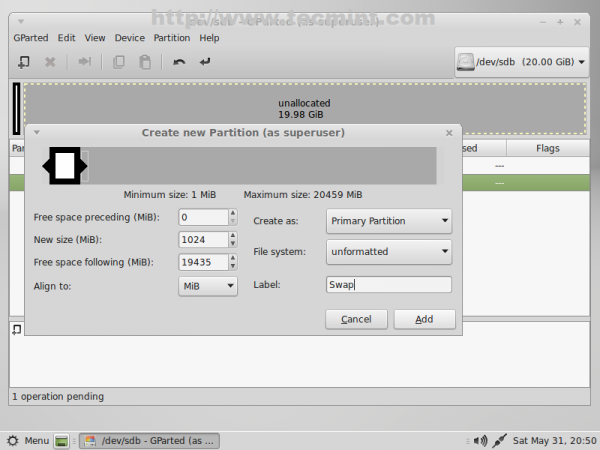Click the Paste partition toolbar icon

click(145, 62)
